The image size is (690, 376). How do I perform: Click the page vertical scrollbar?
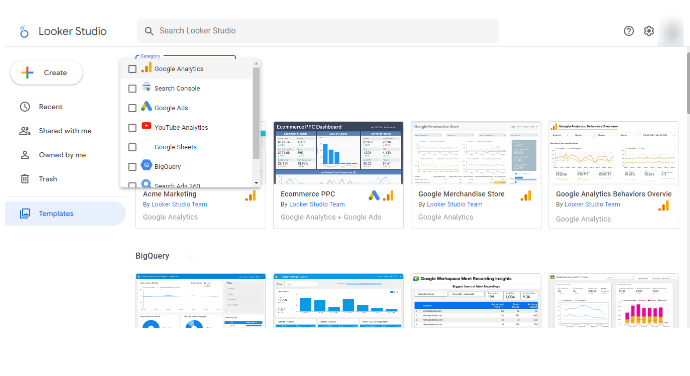pos(688,83)
